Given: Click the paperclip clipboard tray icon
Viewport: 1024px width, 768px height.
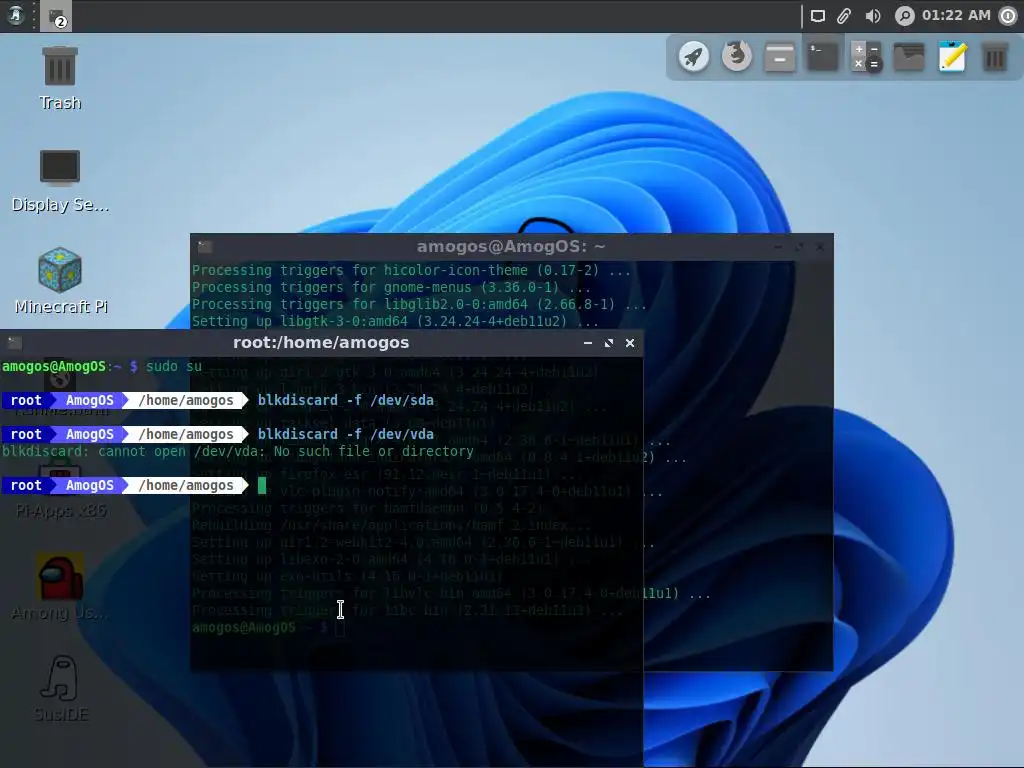Looking at the screenshot, I should click(844, 16).
